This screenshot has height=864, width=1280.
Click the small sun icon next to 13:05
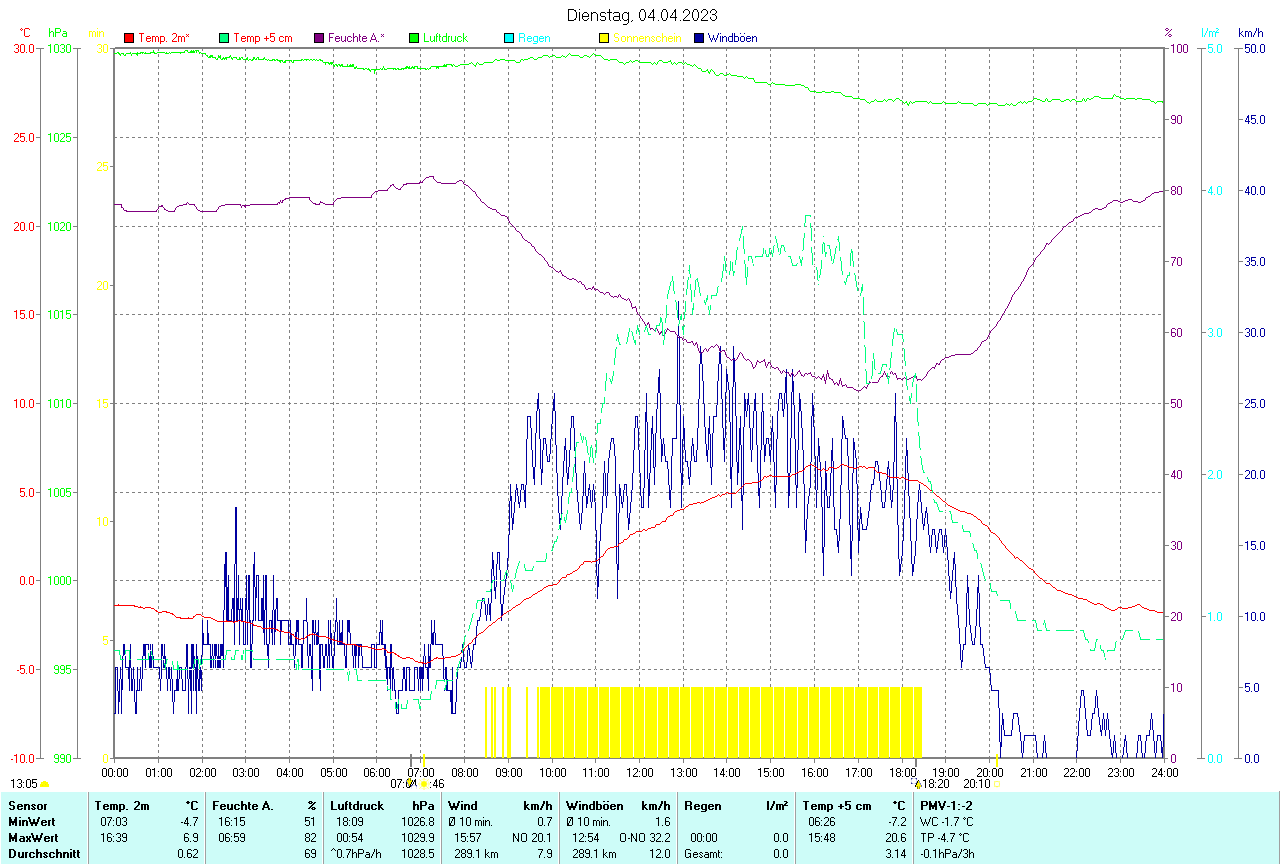coord(44,785)
